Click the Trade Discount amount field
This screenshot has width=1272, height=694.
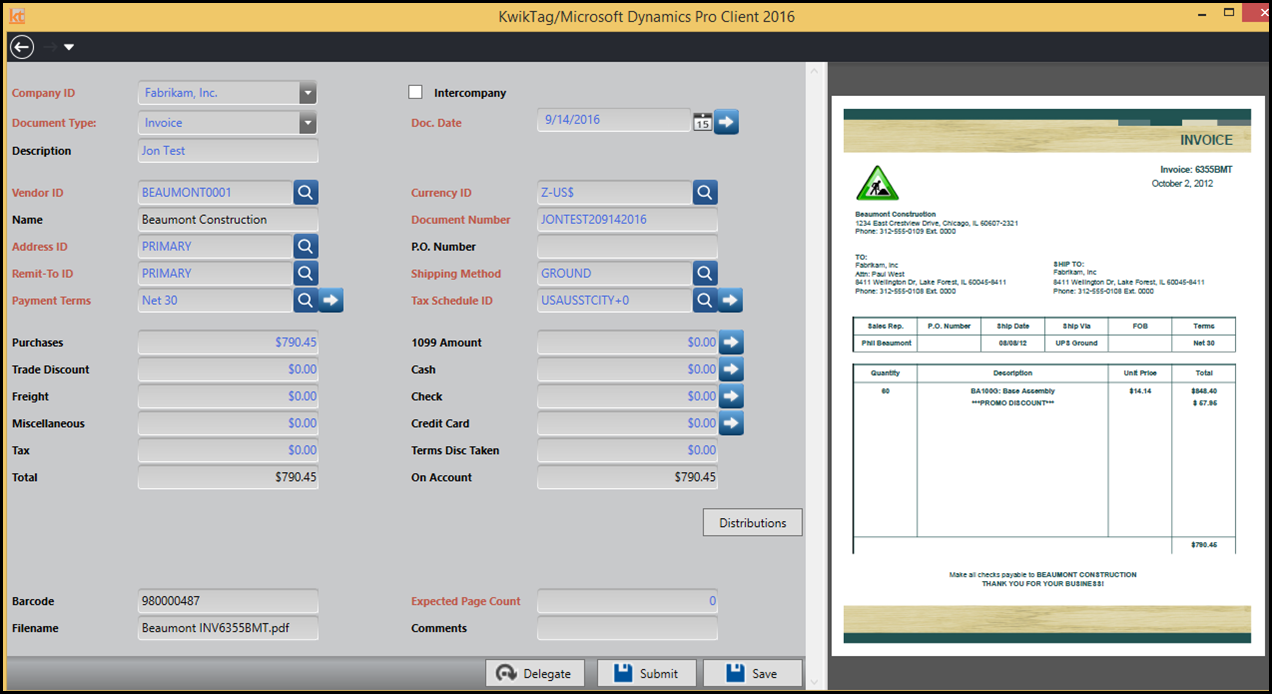coord(228,369)
